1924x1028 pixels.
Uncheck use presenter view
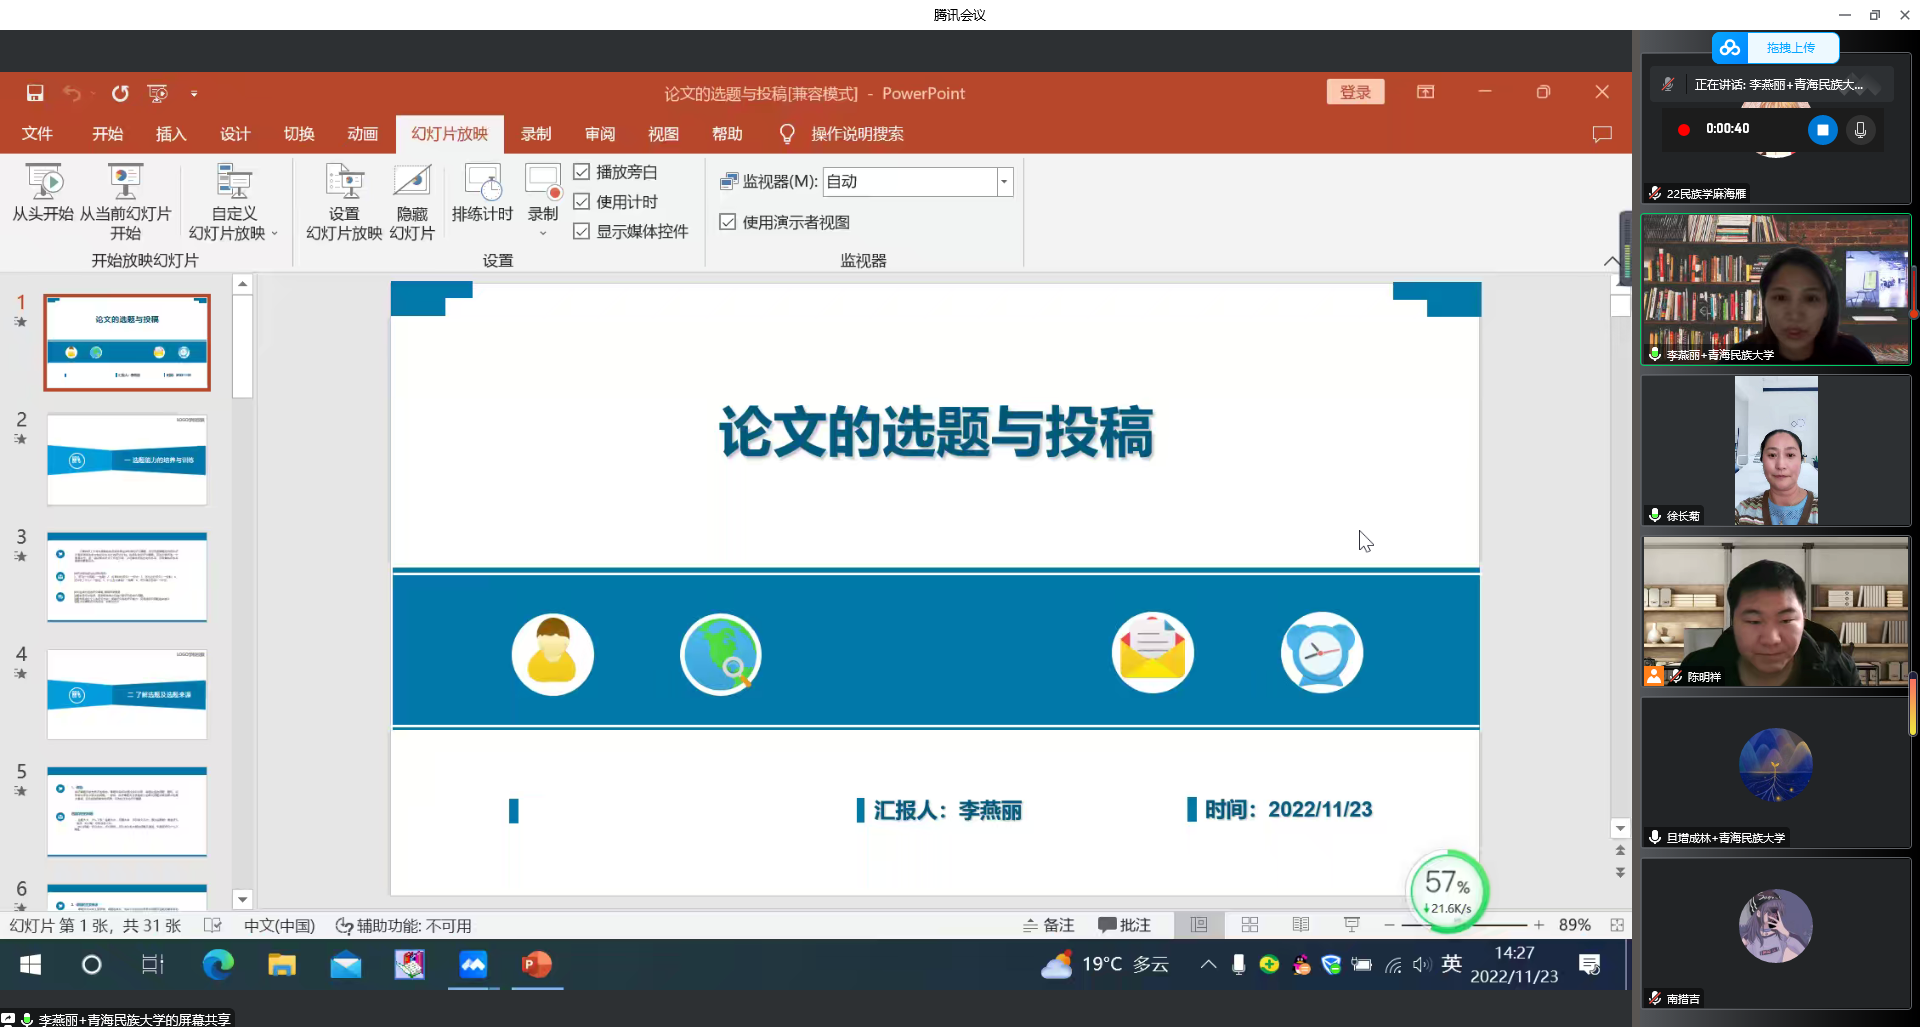(x=728, y=221)
